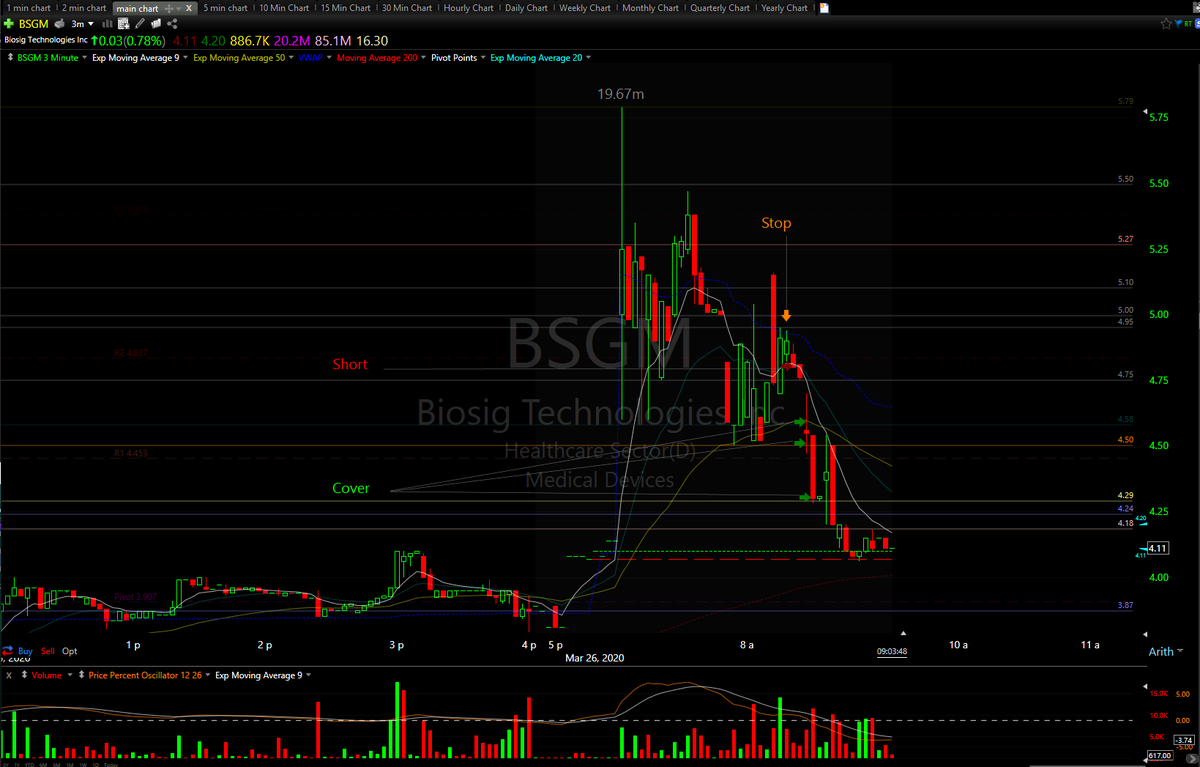This screenshot has width=1200, height=767.
Task: Expand Exp Moving Average 50 dropdown
Action: [x=291, y=58]
